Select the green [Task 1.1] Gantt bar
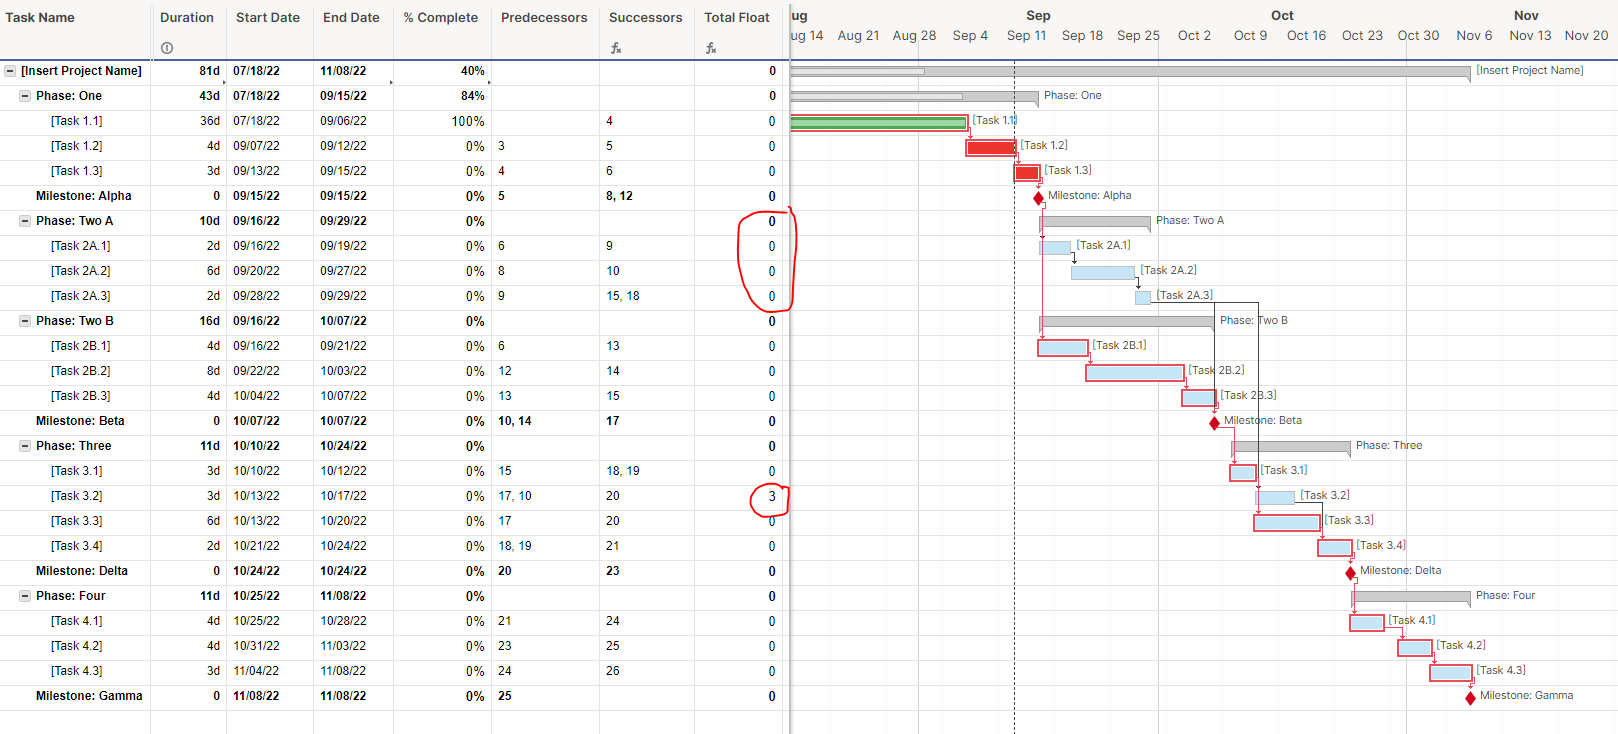The height and width of the screenshot is (734, 1618). point(879,123)
